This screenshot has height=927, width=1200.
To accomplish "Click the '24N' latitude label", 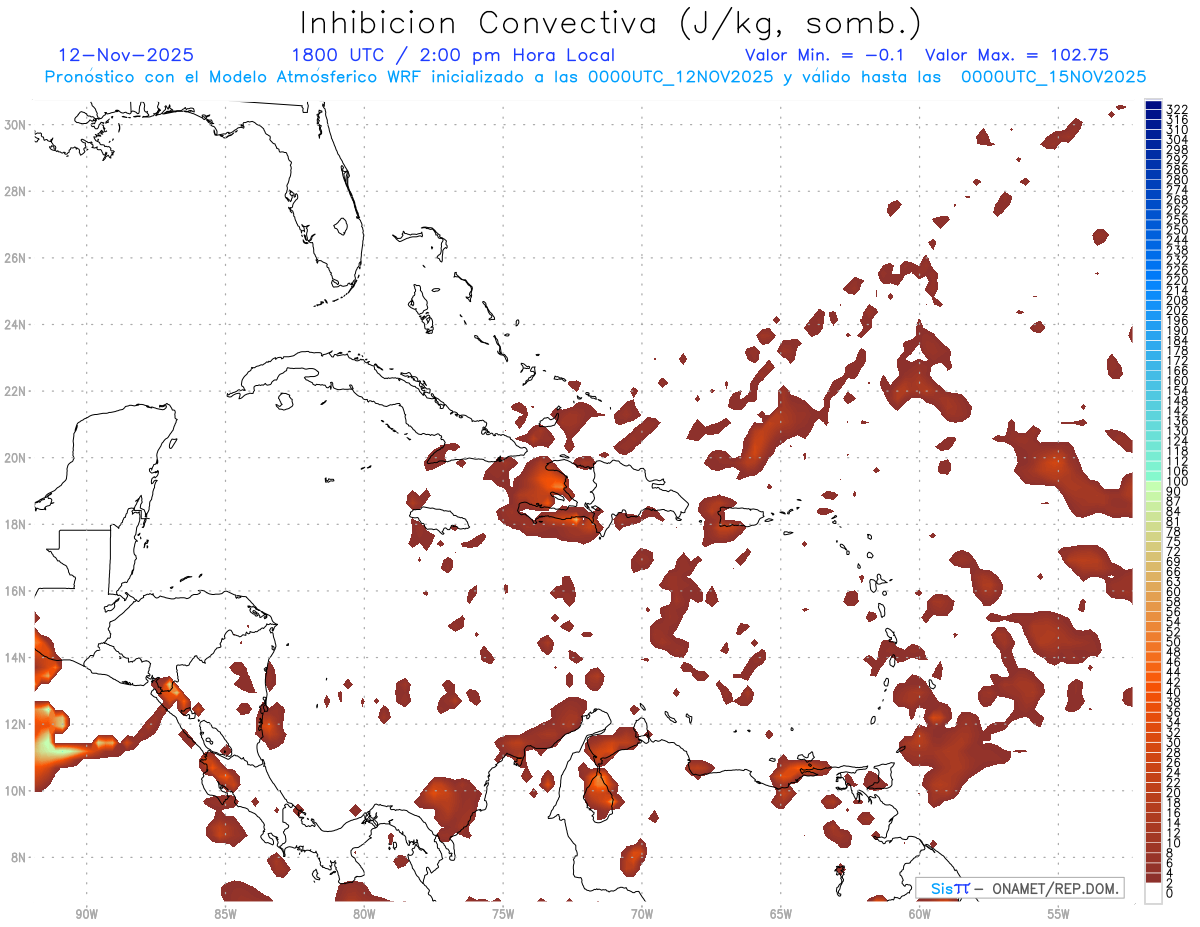I will (x=16, y=324).
